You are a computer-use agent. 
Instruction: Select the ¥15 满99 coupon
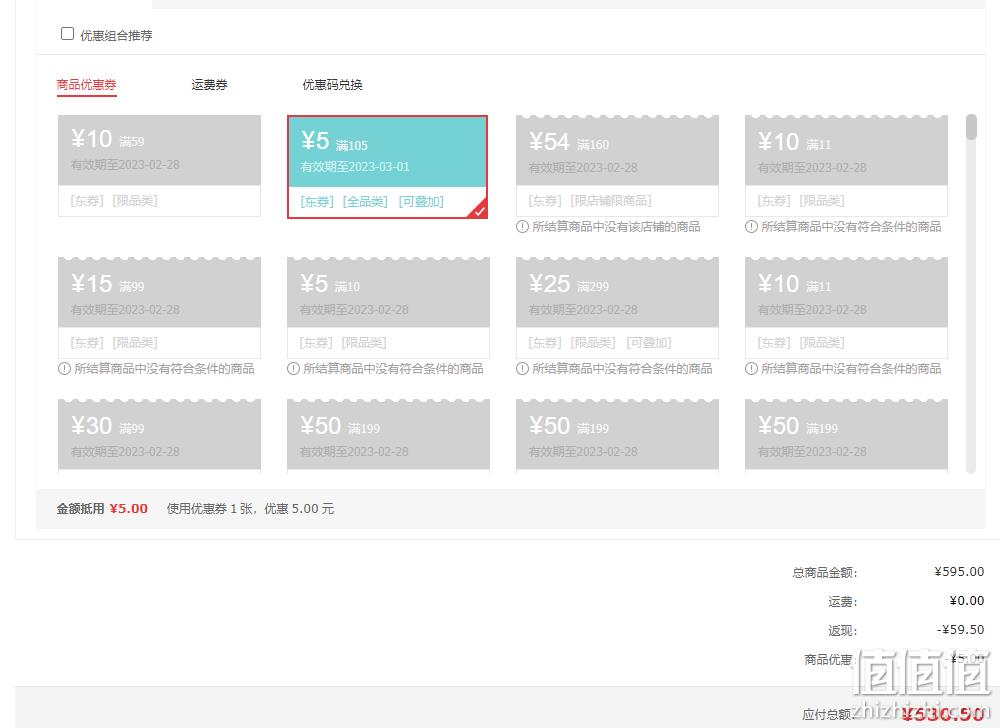159,308
